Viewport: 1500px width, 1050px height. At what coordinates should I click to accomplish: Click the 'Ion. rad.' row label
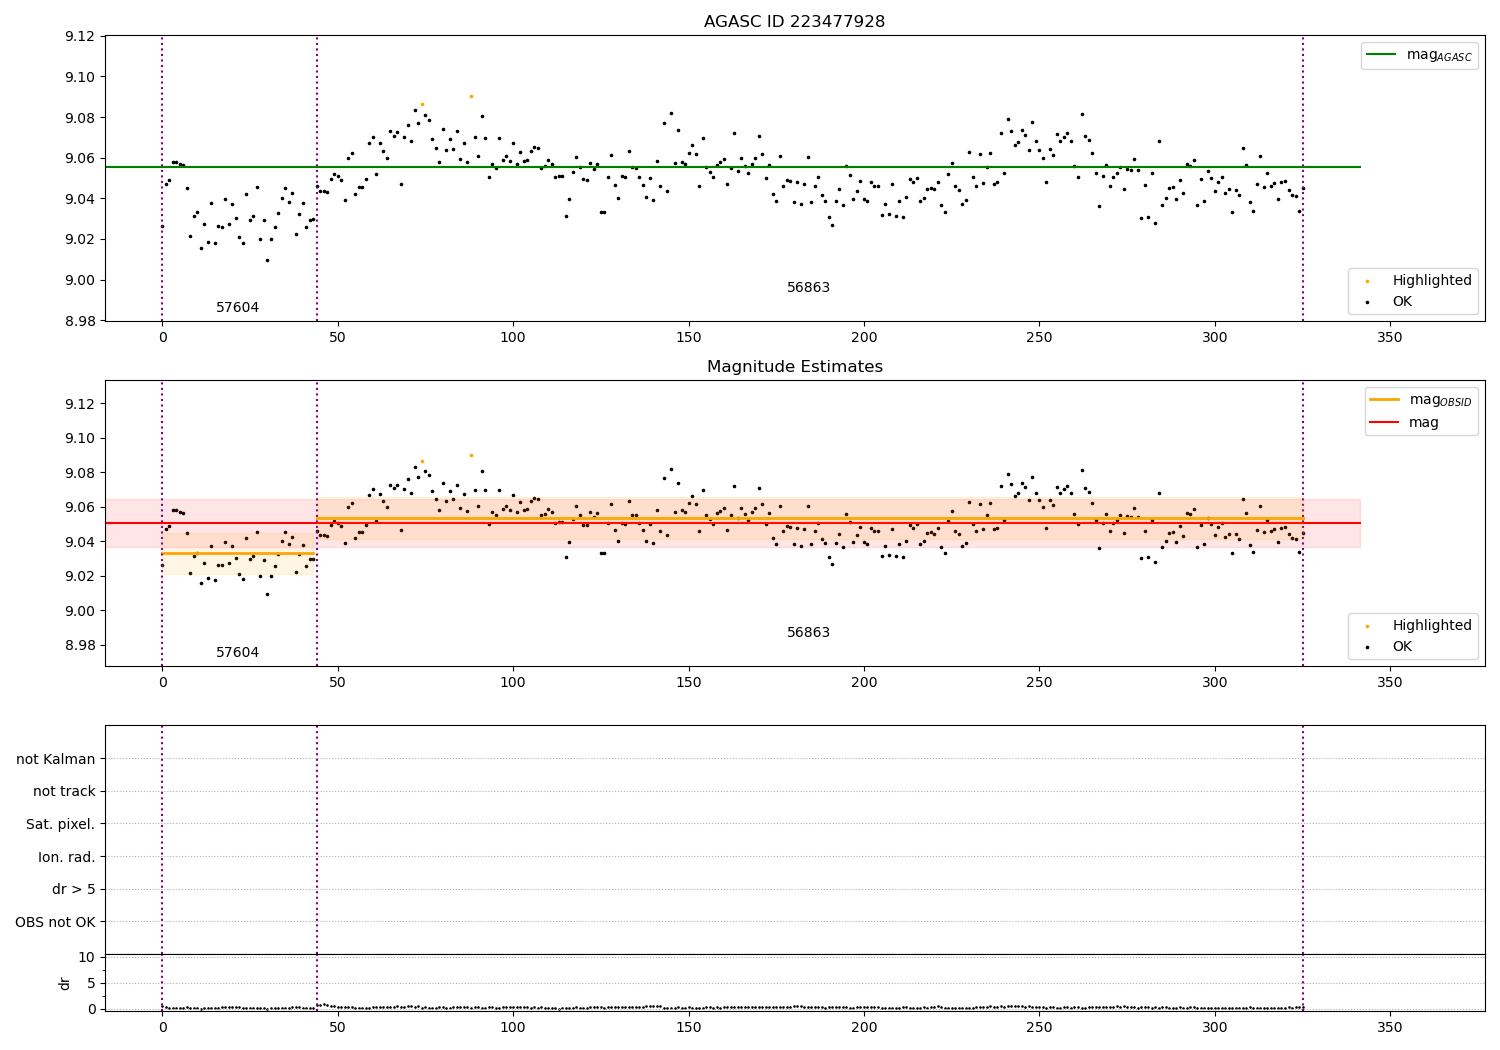pos(67,857)
